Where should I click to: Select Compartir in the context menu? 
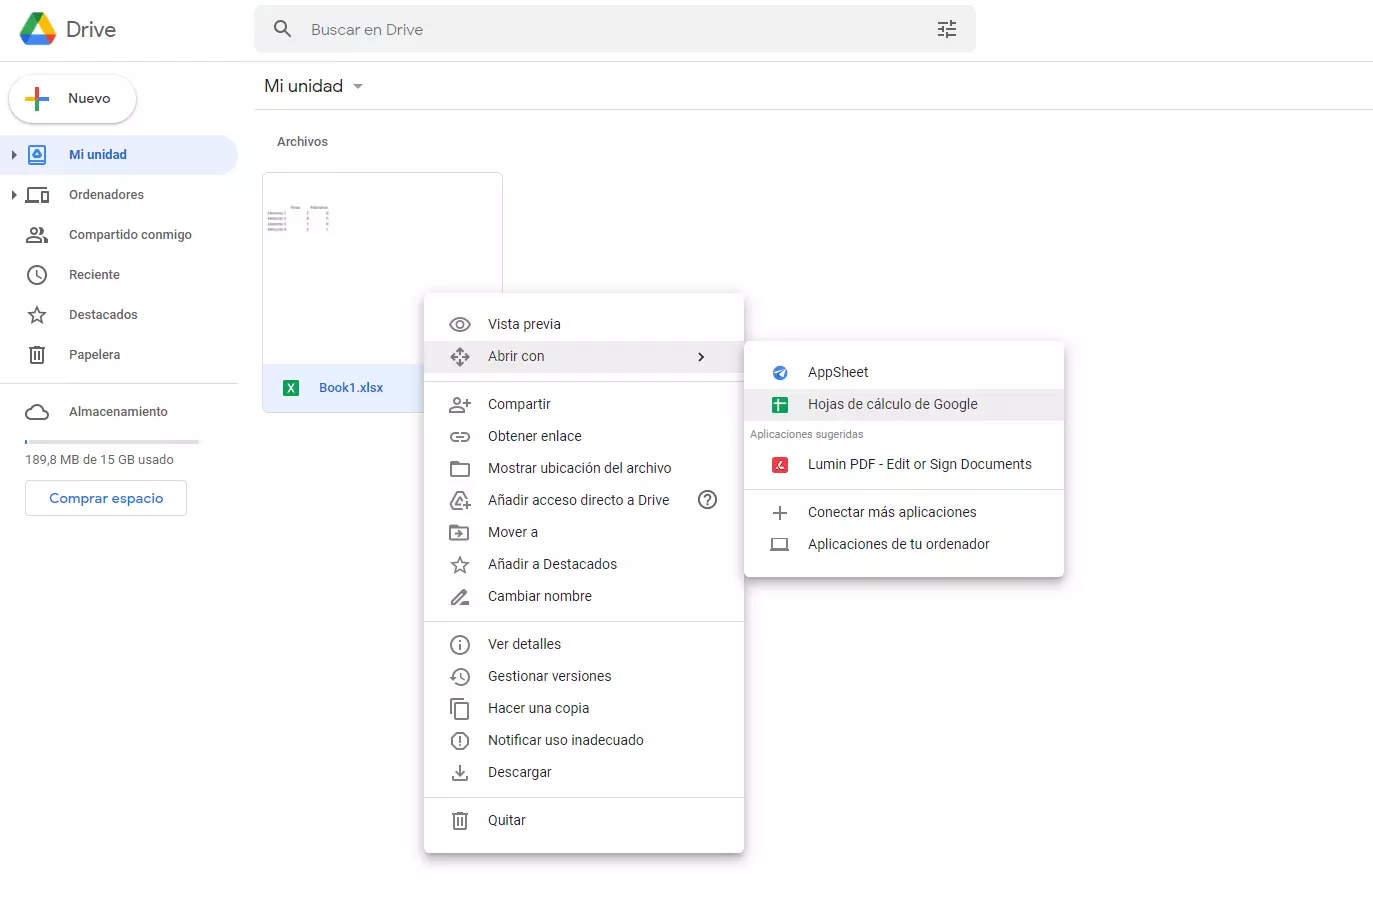[x=519, y=404]
